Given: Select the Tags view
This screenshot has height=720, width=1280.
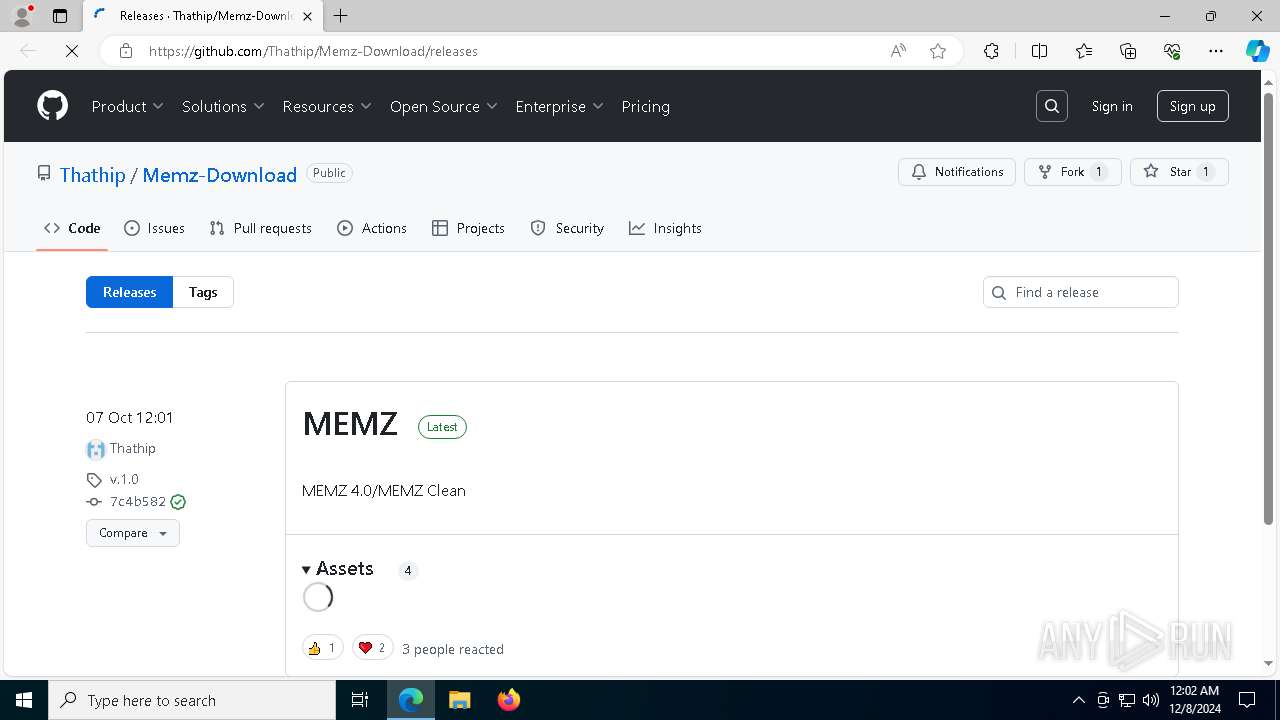Looking at the screenshot, I should coord(203,292).
